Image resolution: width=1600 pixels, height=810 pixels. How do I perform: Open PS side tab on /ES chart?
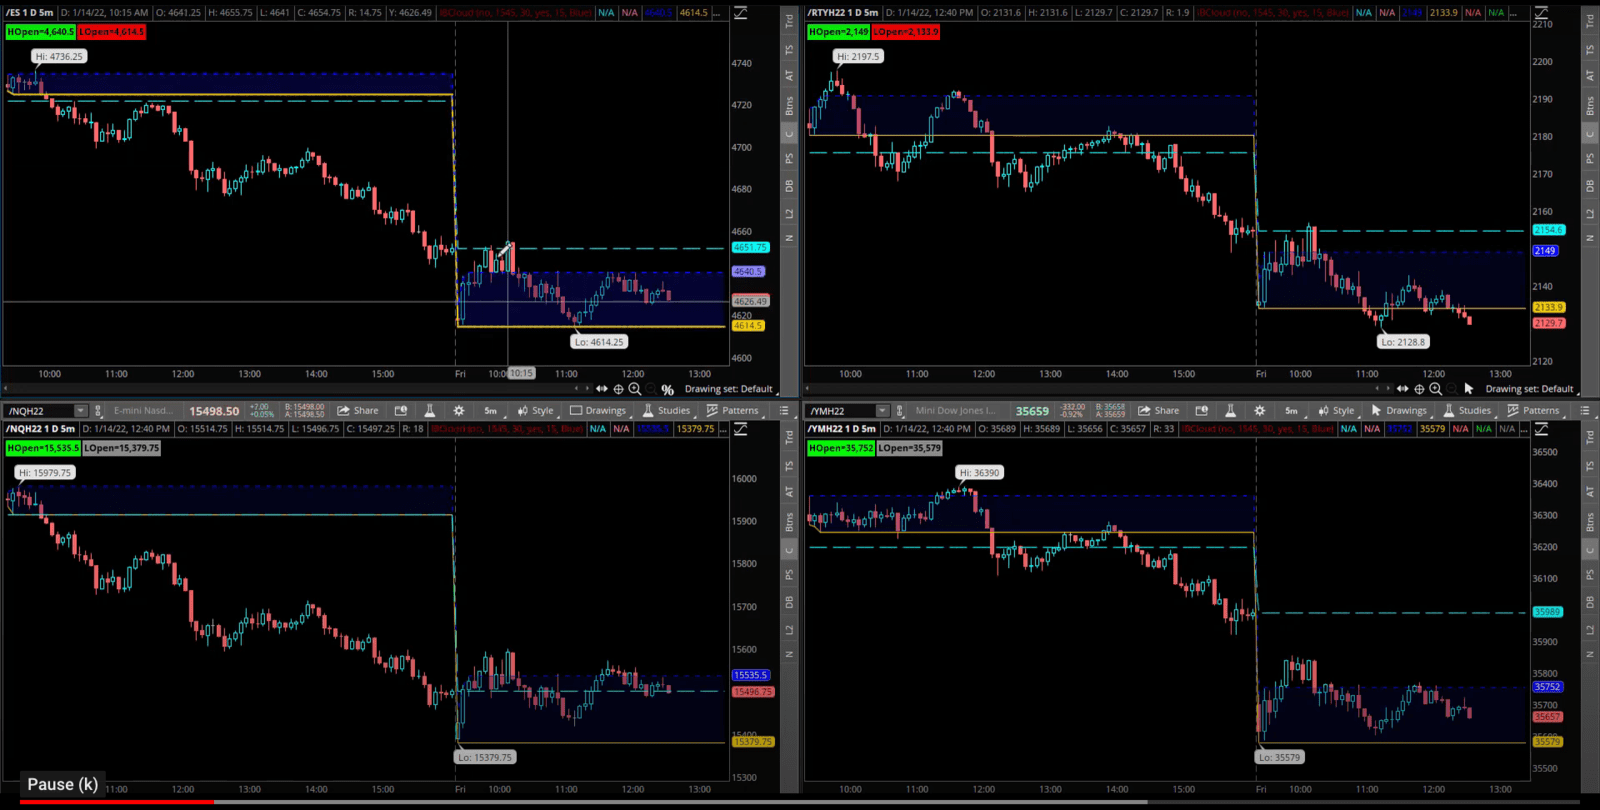789,158
